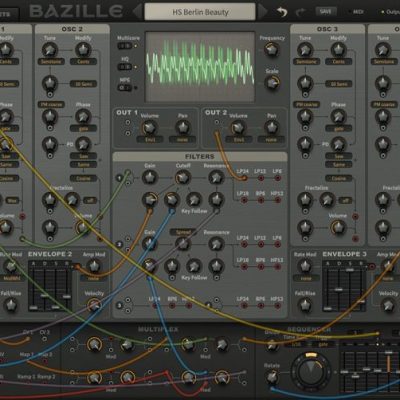Image resolution: width=400 pixels, height=400 pixels.
Task: Click the Envelope 3 Fall/Rise knob
Action: pos(305,305)
